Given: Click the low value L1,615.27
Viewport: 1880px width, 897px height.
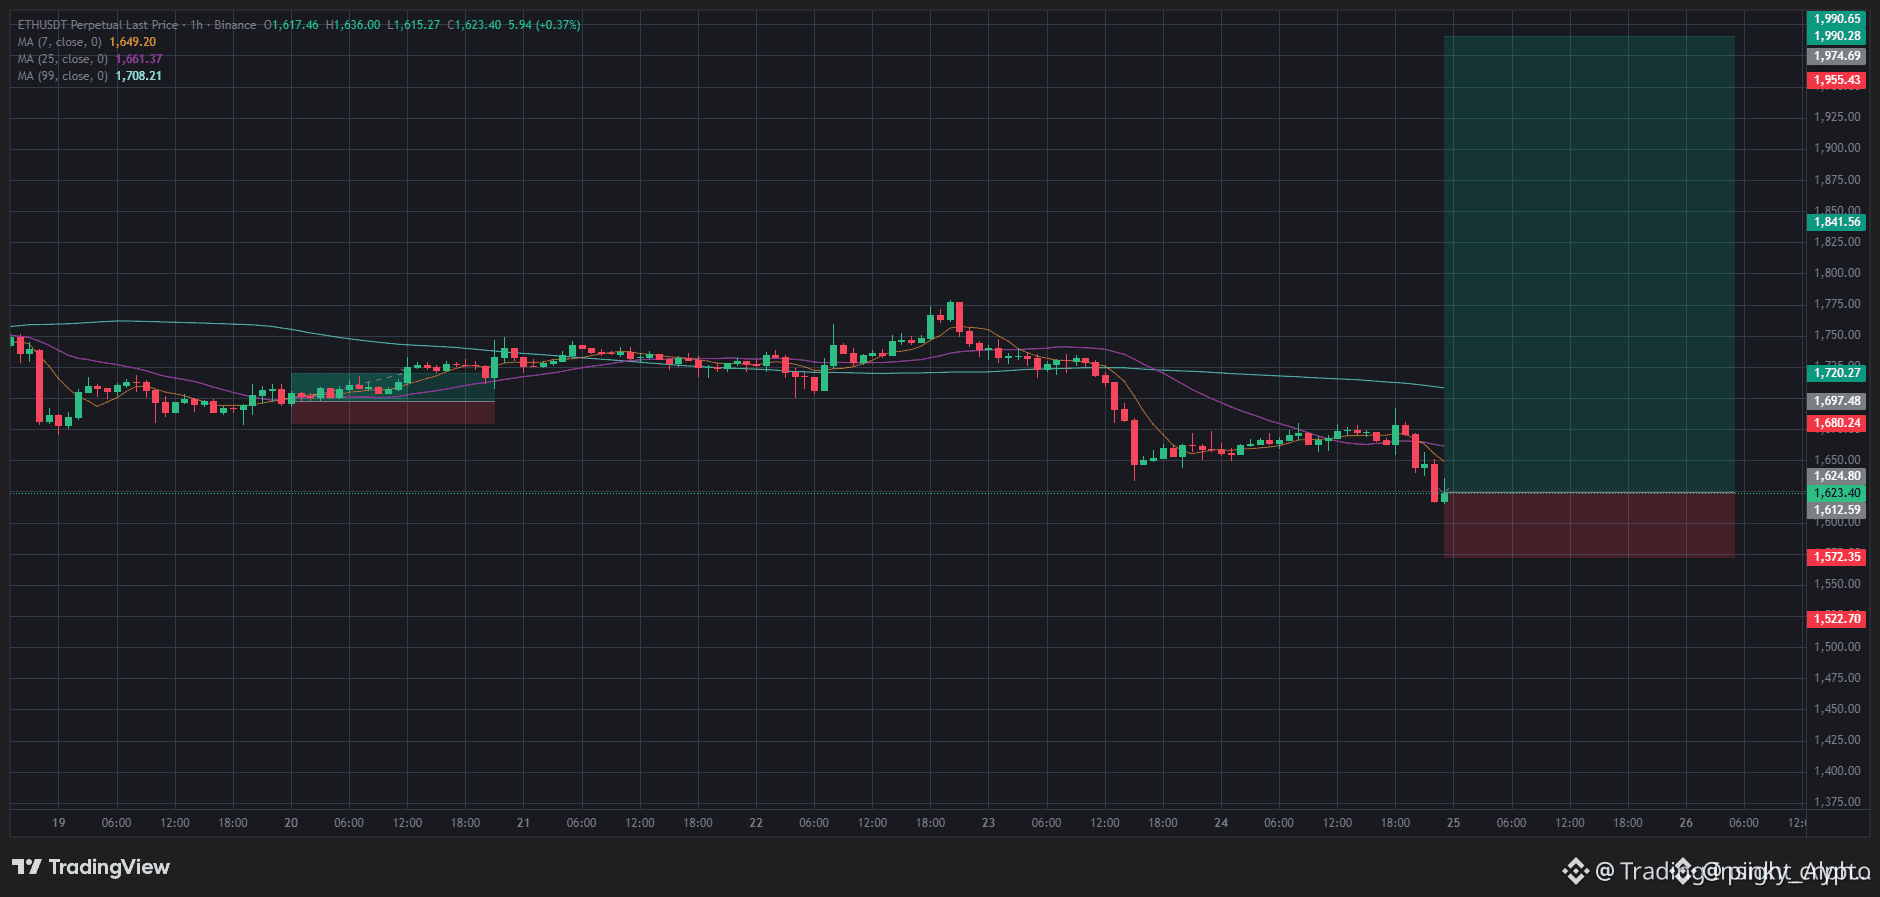Looking at the screenshot, I should click(414, 25).
